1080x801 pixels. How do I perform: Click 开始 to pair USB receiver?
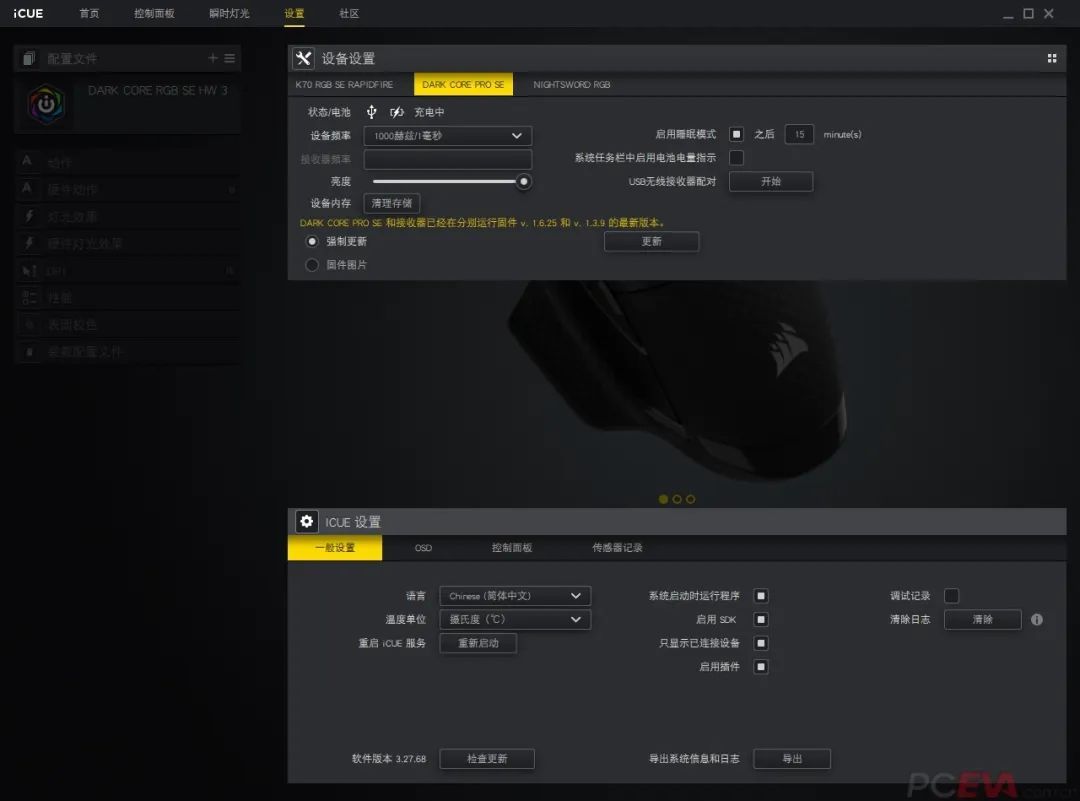[771, 181]
